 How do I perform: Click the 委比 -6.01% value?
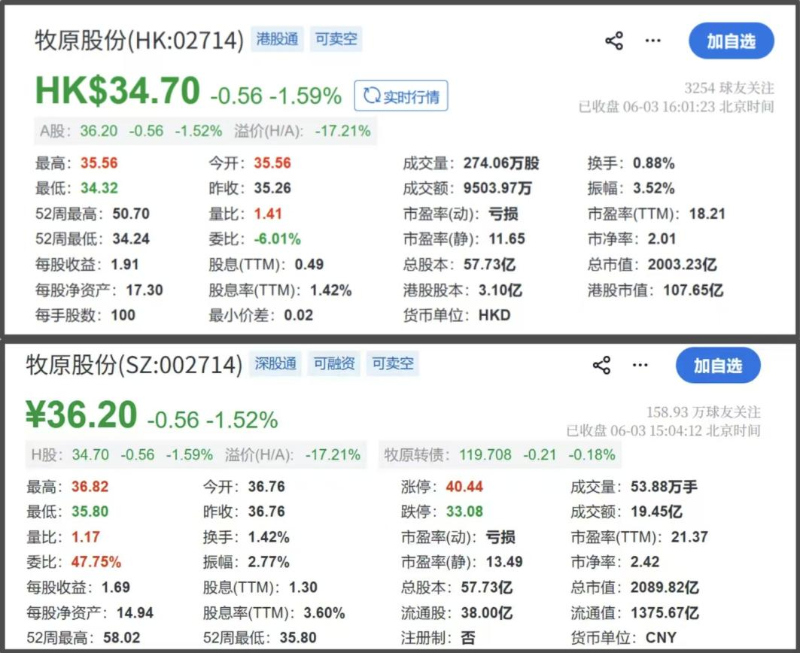click(x=277, y=239)
